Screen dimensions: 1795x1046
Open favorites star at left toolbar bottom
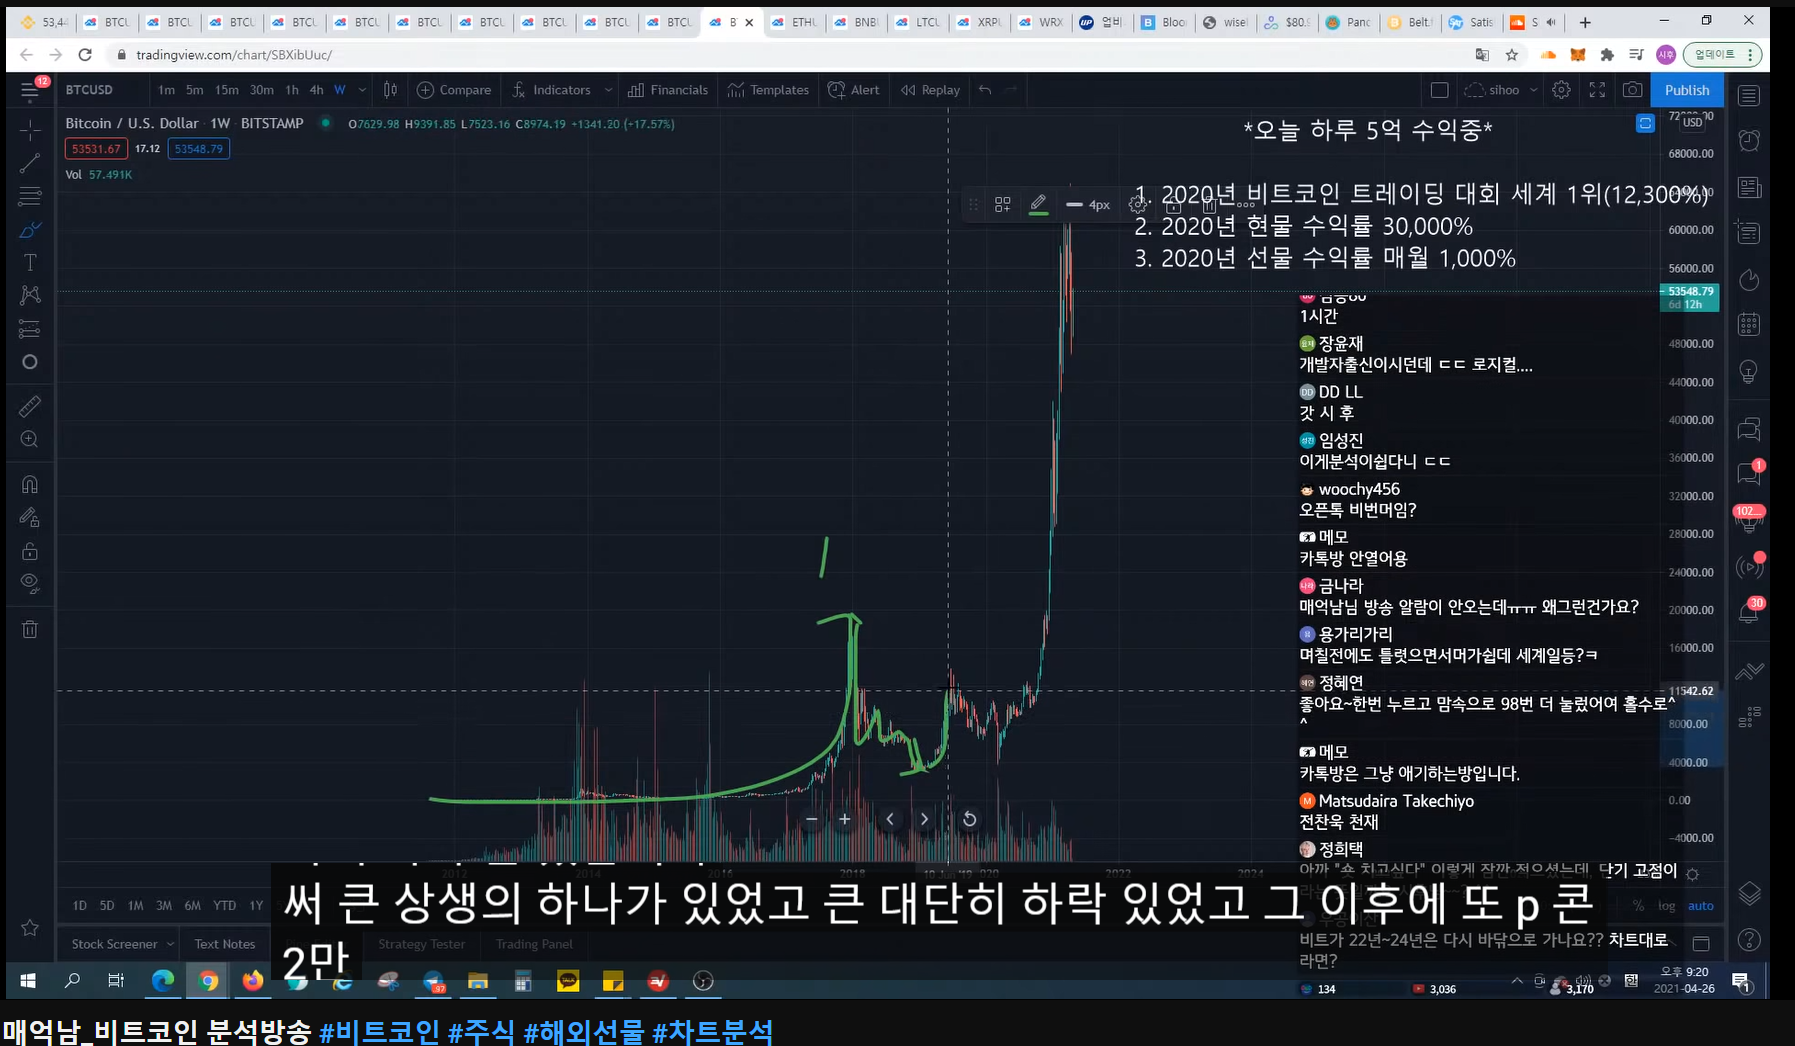(30, 927)
